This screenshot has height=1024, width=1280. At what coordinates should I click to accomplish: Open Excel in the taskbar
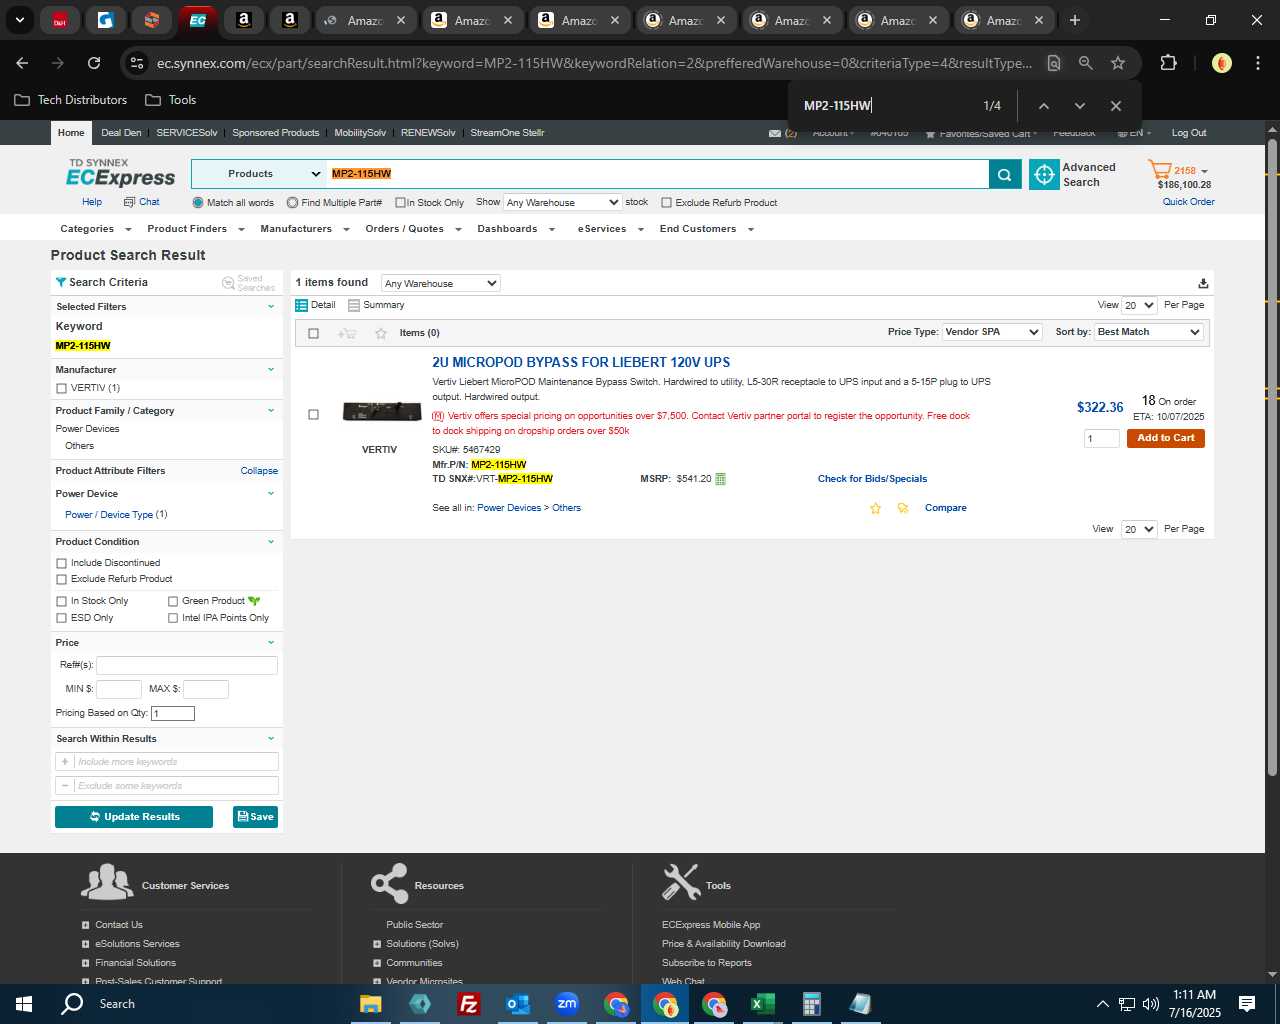pos(762,1004)
